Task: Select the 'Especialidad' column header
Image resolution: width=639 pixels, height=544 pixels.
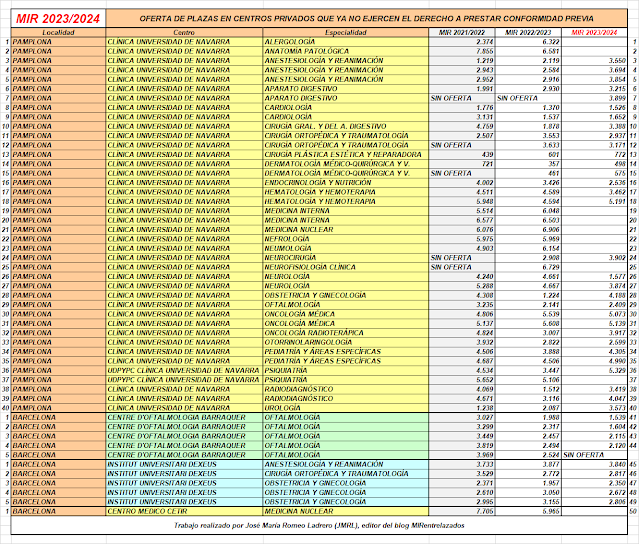Action: [x=346, y=33]
